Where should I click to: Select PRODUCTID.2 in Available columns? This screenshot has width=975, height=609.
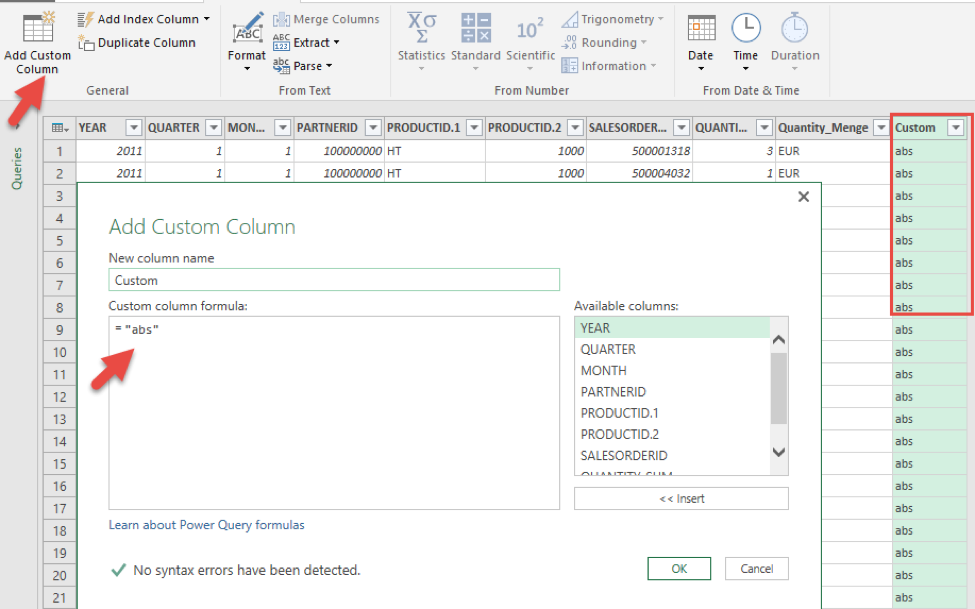pyautogui.click(x=672, y=434)
